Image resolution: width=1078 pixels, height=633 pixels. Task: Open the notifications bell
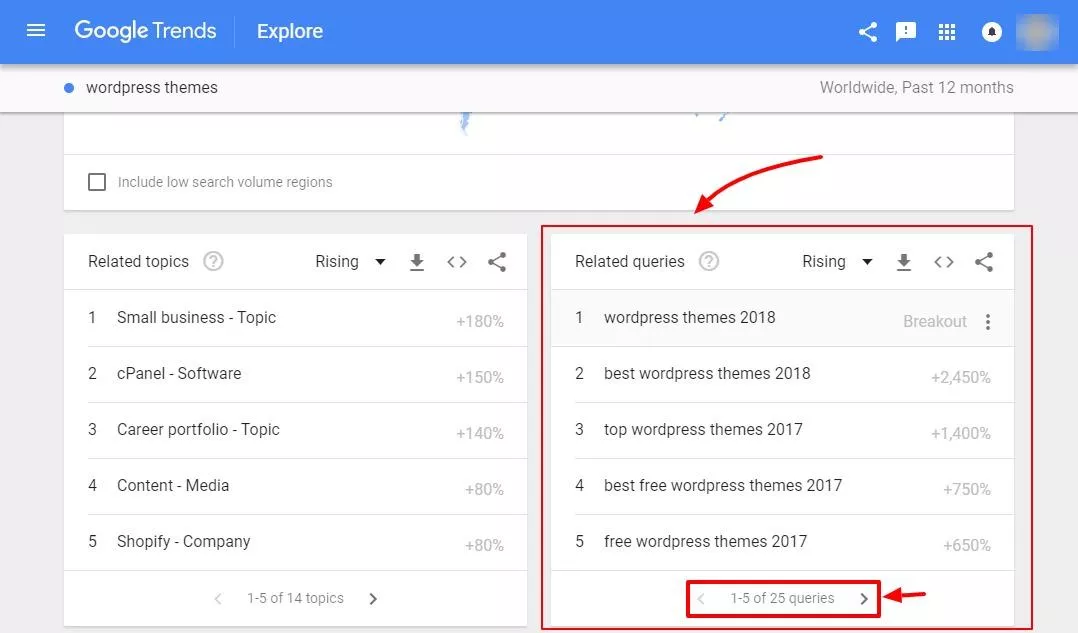[991, 32]
